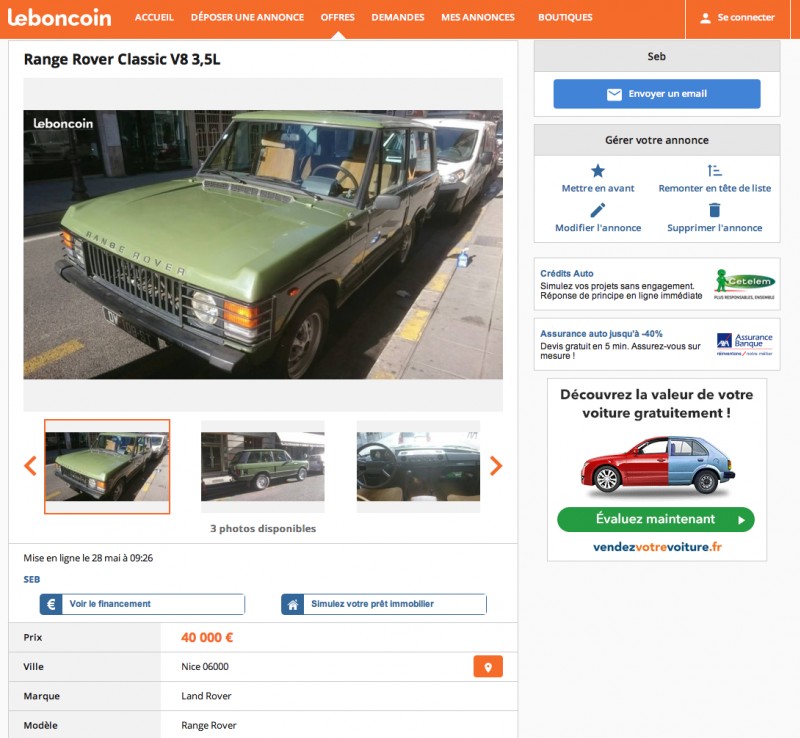Open MES ANNONCES section
800x738 pixels.
tap(478, 17)
